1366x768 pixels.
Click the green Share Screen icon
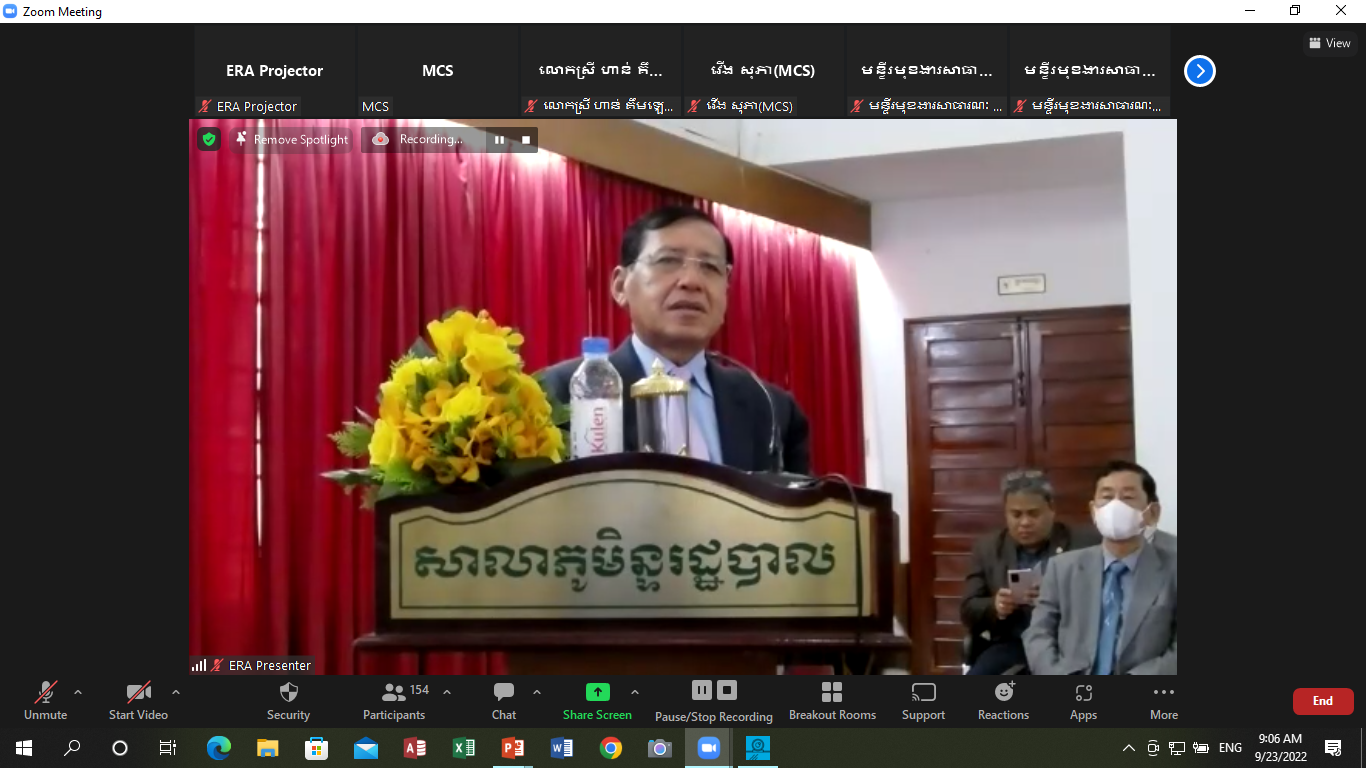pyautogui.click(x=597, y=692)
